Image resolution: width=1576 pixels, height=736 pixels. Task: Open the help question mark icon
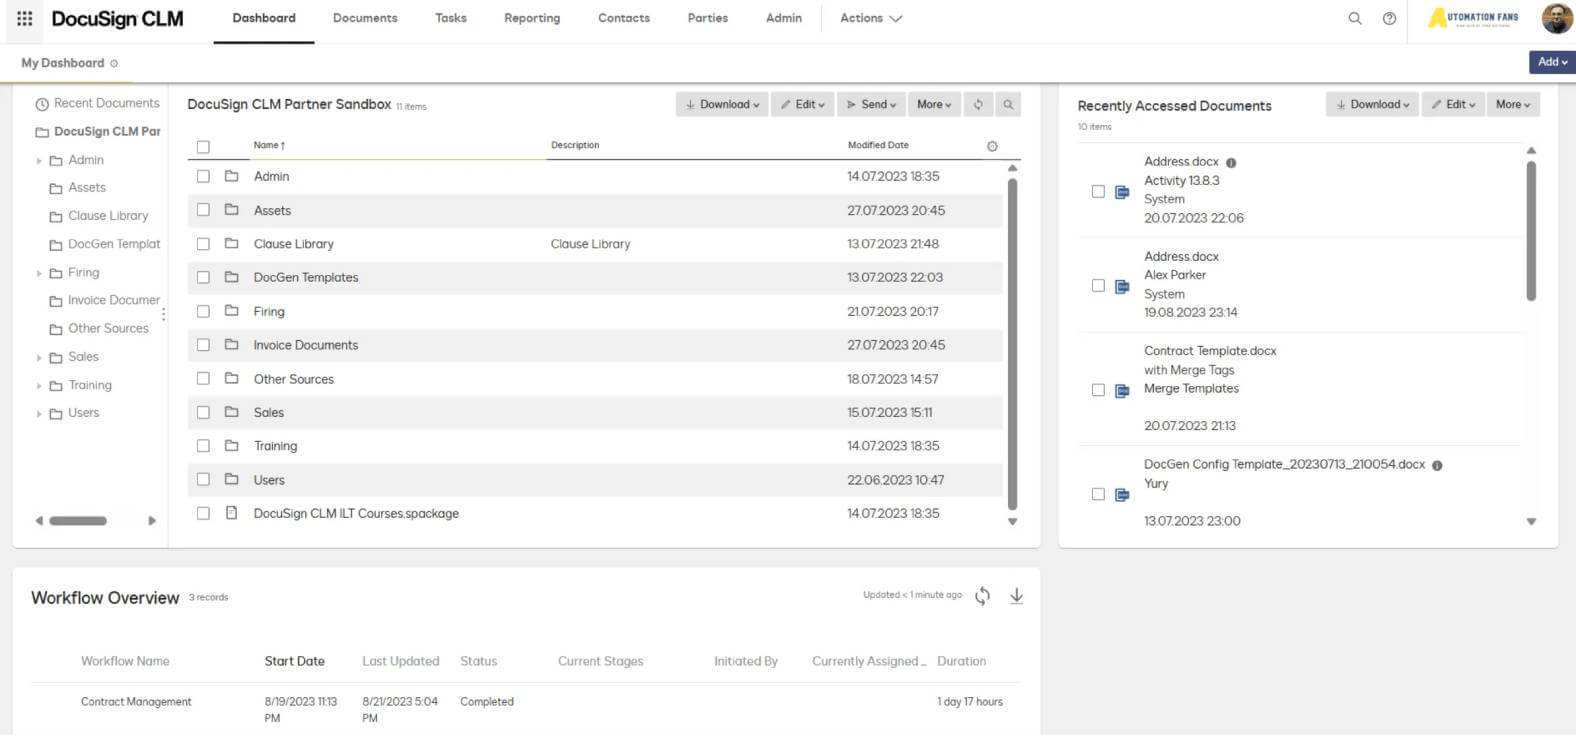[x=1389, y=18]
